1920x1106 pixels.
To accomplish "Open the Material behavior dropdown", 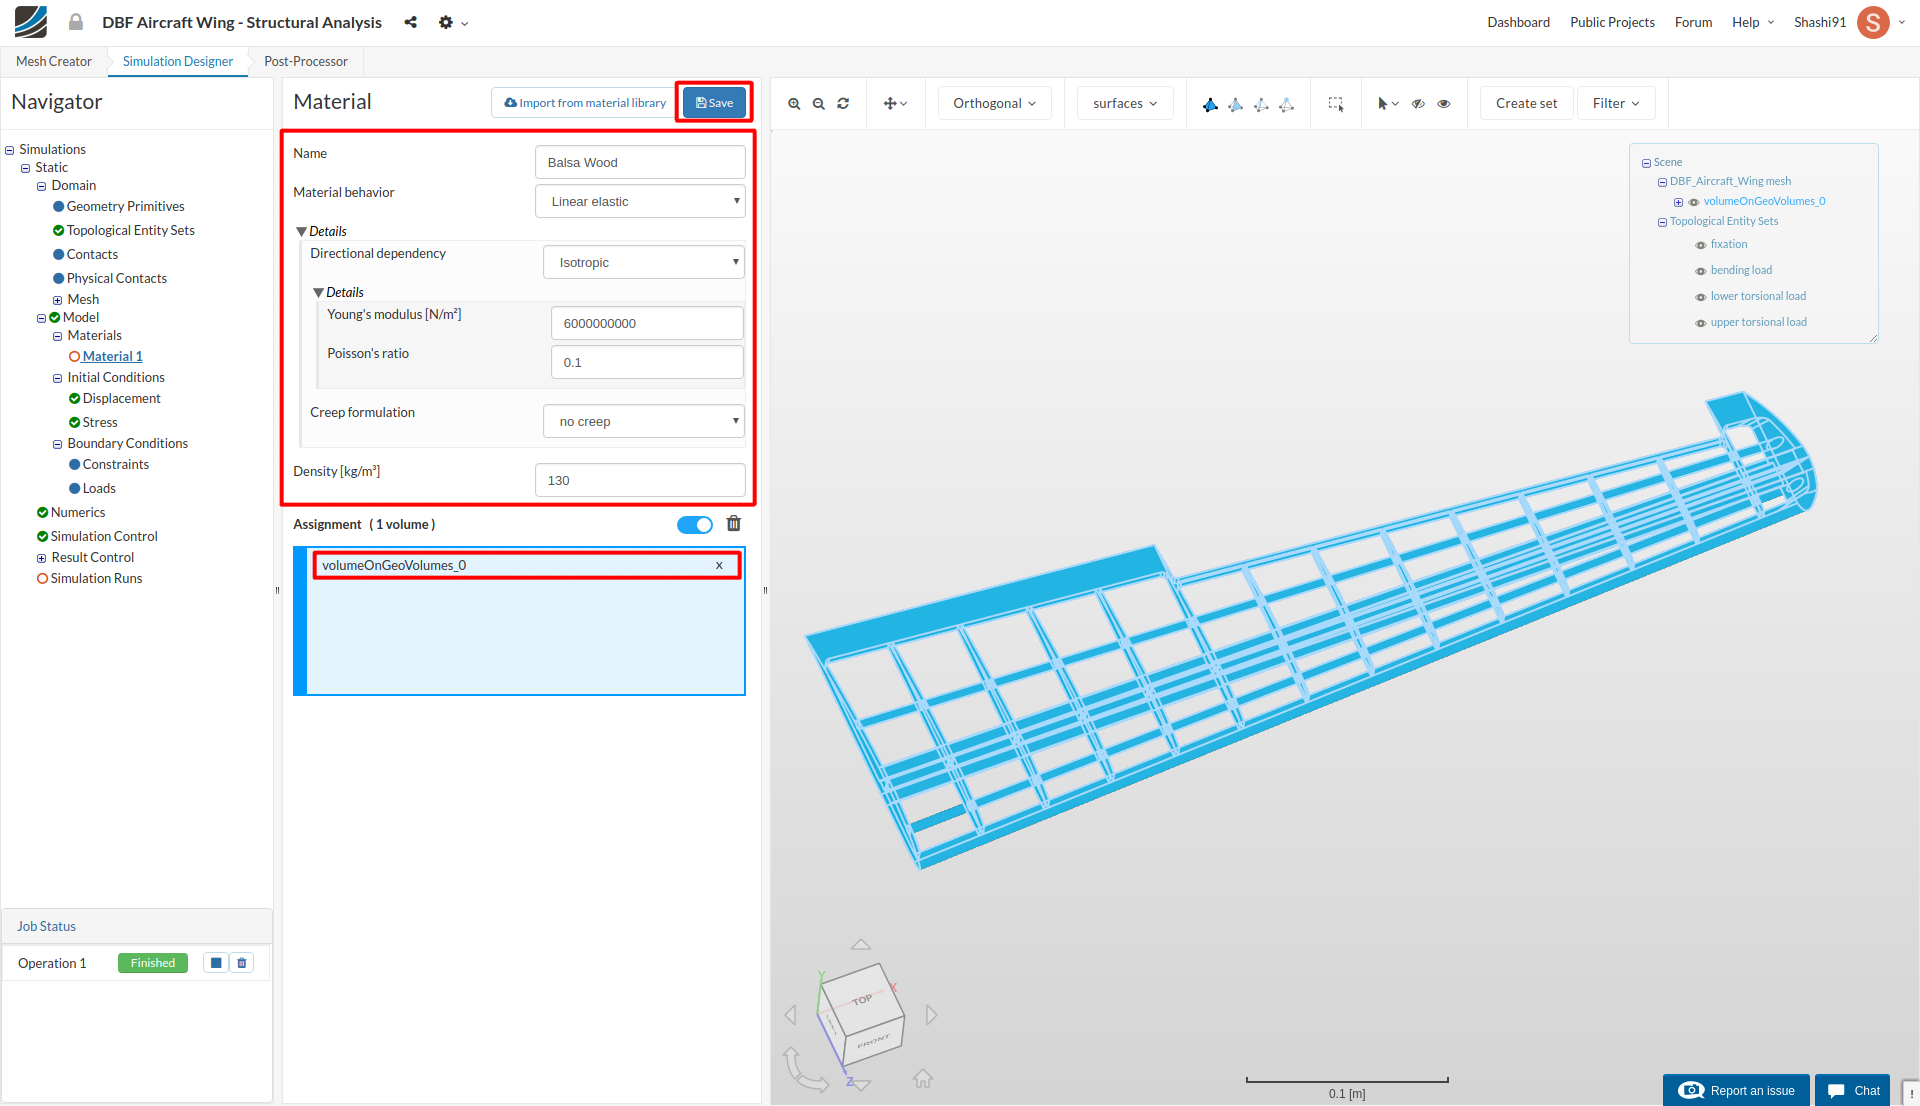I will click(x=640, y=201).
